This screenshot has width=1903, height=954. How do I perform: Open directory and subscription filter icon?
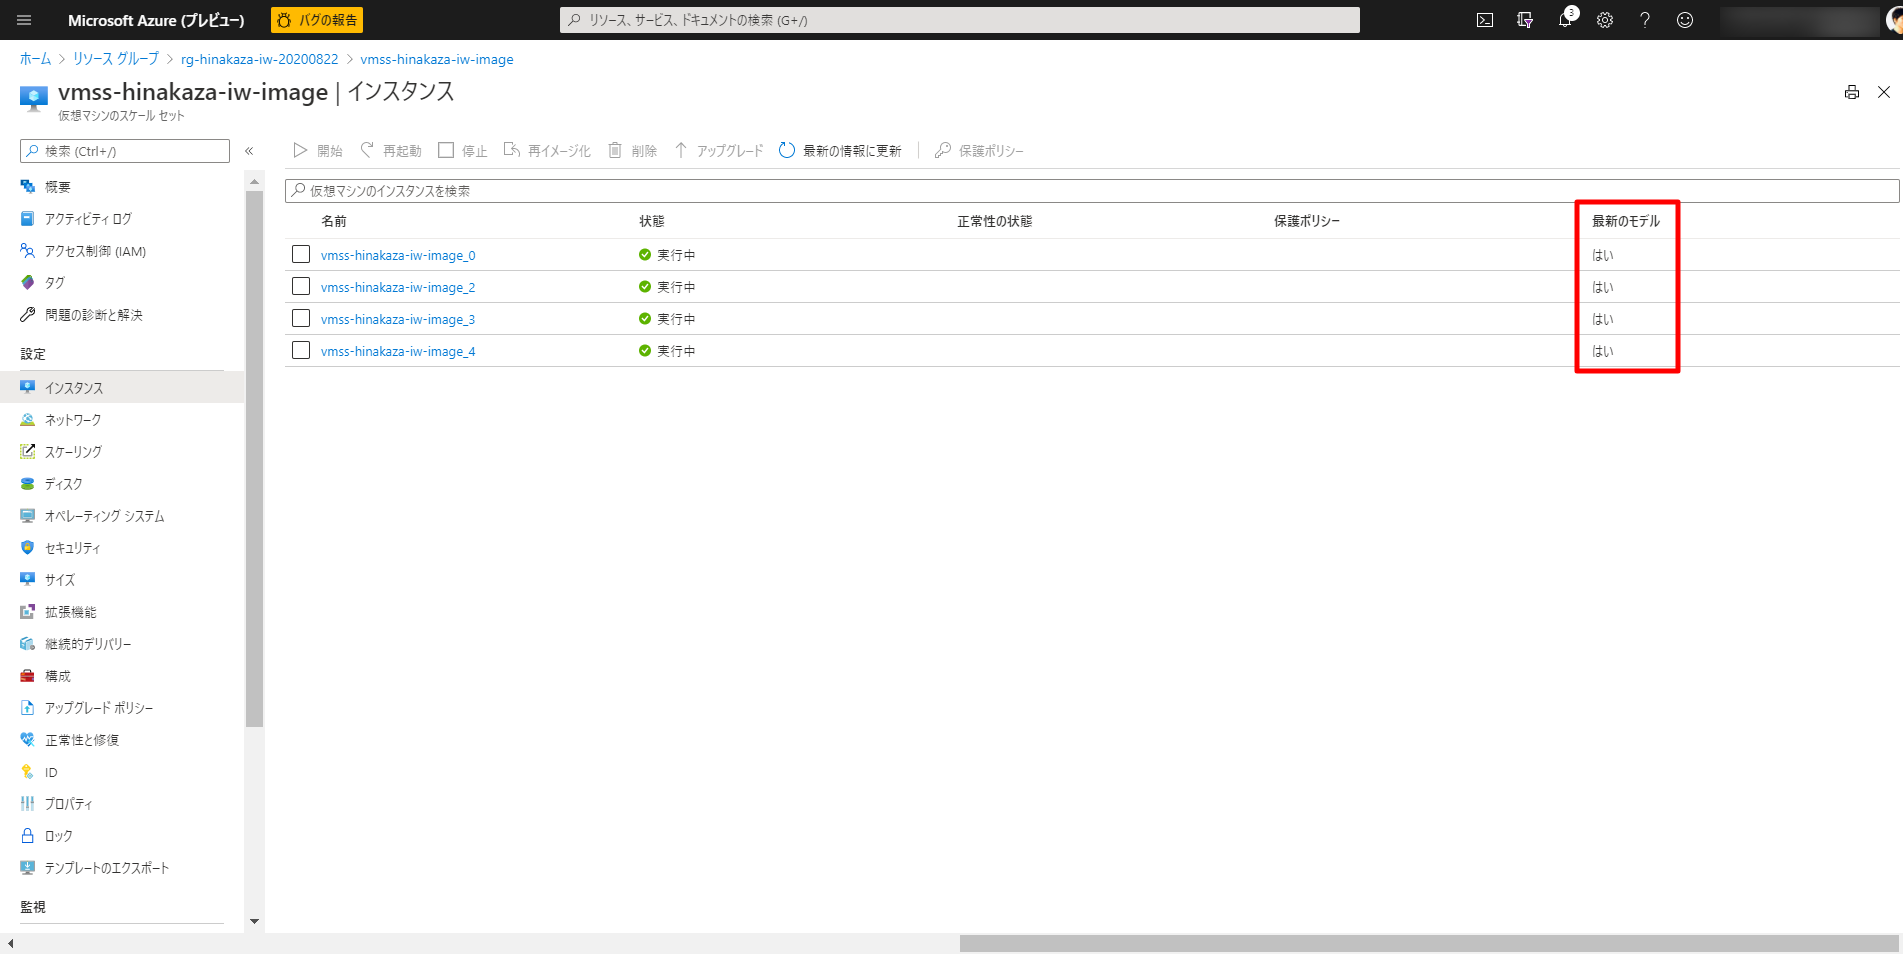click(1525, 20)
